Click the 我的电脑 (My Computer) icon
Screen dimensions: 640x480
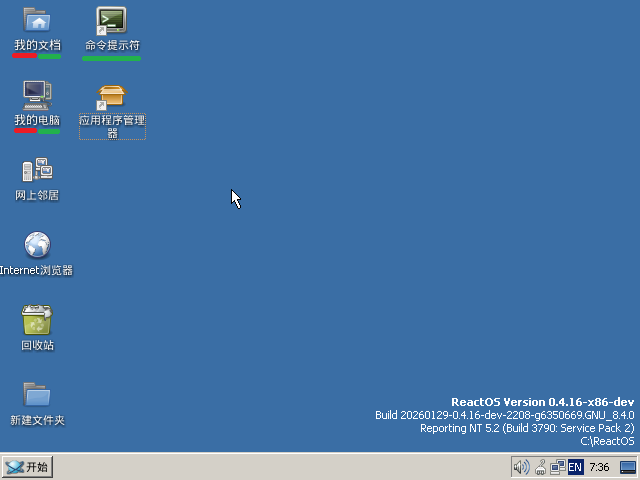coord(37,95)
